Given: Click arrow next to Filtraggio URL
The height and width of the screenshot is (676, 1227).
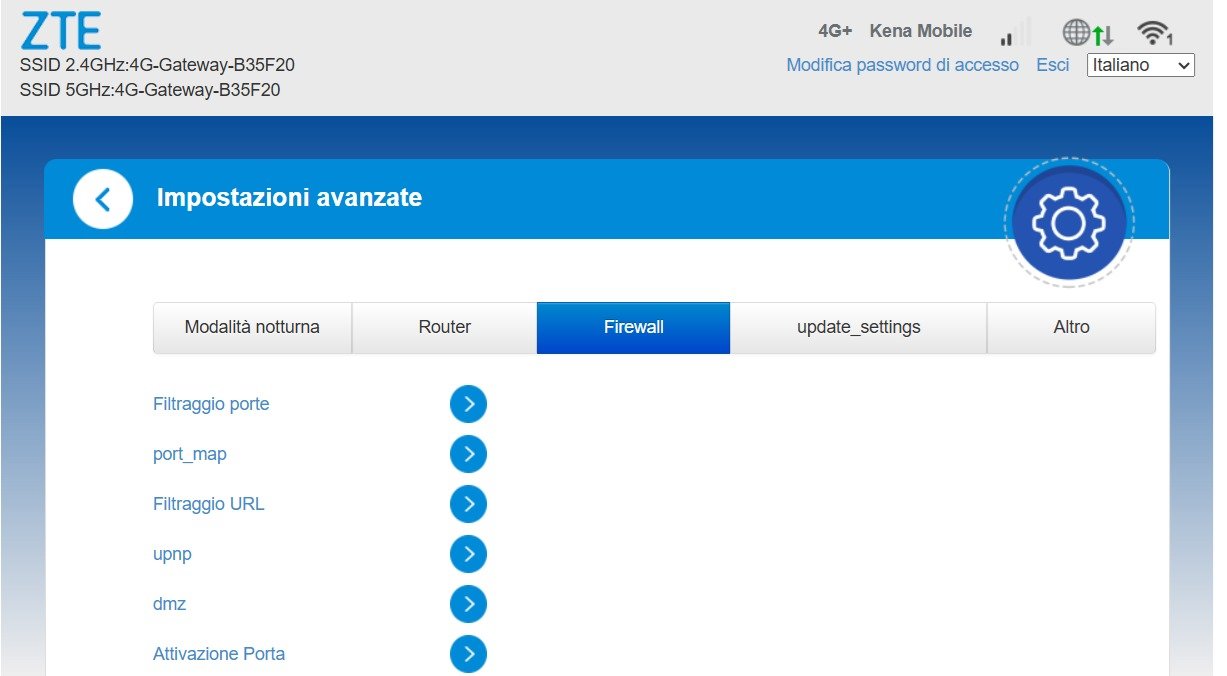Looking at the screenshot, I should [468, 504].
